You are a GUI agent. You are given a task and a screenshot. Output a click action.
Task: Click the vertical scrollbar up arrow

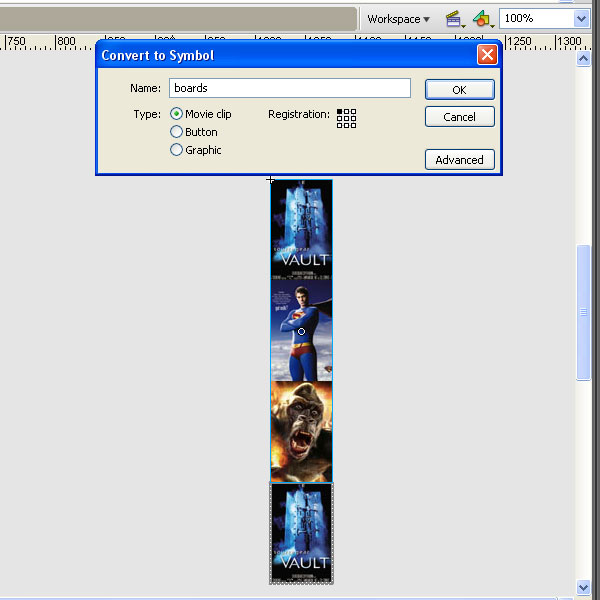pyautogui.click(x=583, y=59)
